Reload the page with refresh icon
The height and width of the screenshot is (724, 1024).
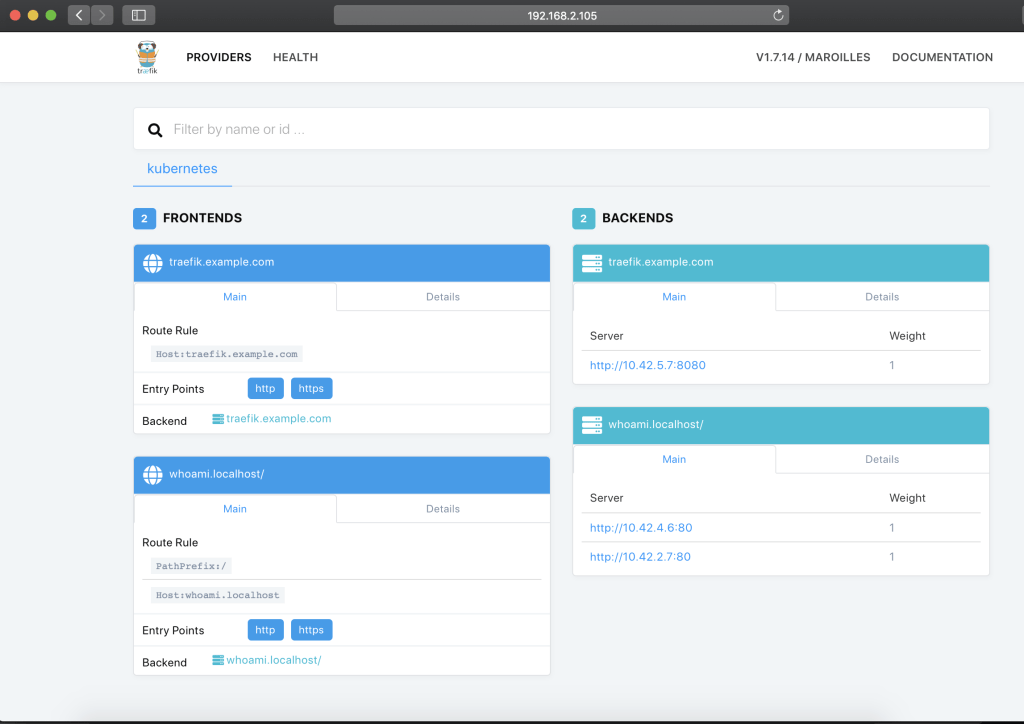[x=778, y=15]
